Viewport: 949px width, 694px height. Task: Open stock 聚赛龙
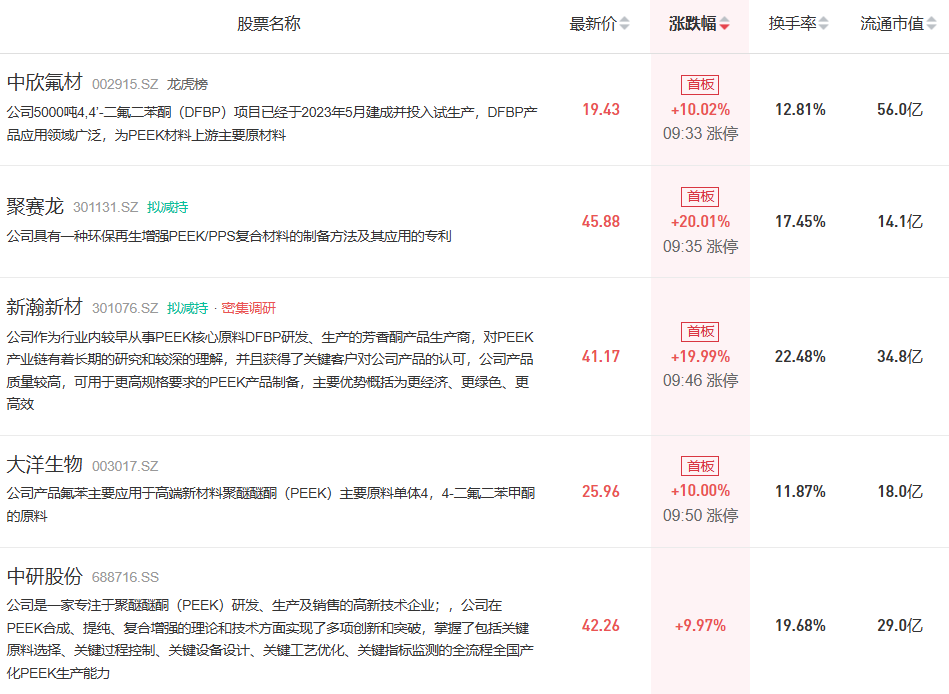pos(34,206)
